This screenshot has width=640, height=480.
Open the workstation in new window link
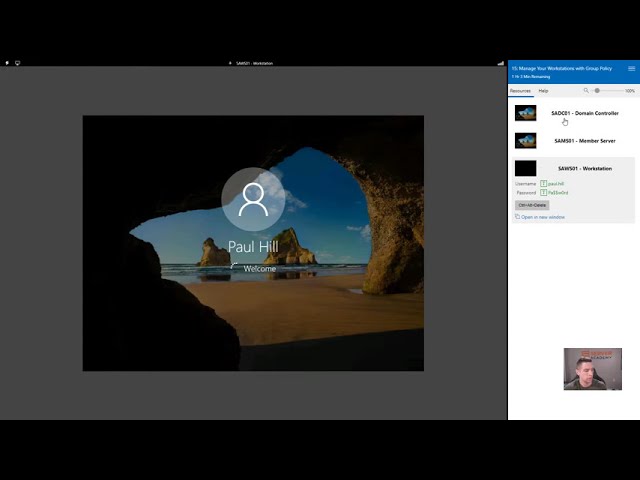coord(543,217)
